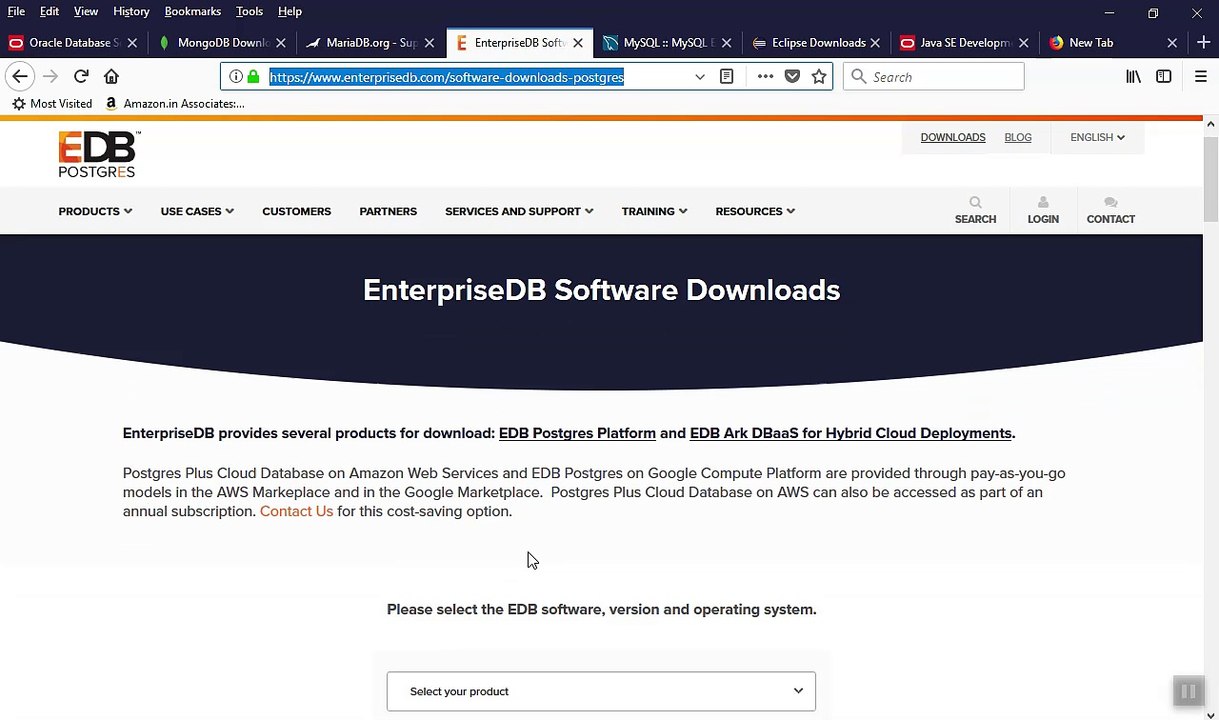Open the ENGLISH language selector
1219x720 pixels.
tap(1097, 137)
